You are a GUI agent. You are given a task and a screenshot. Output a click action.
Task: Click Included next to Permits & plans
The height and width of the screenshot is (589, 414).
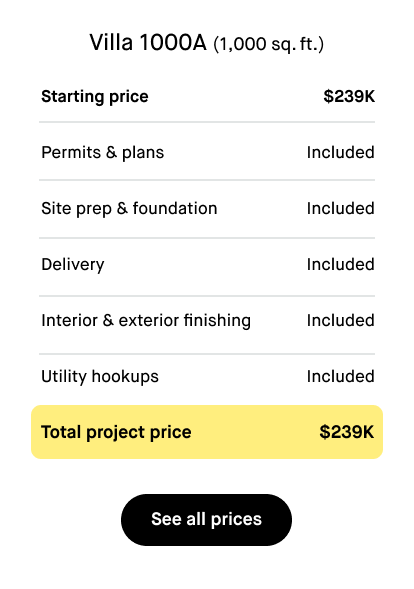pos(340,153)
